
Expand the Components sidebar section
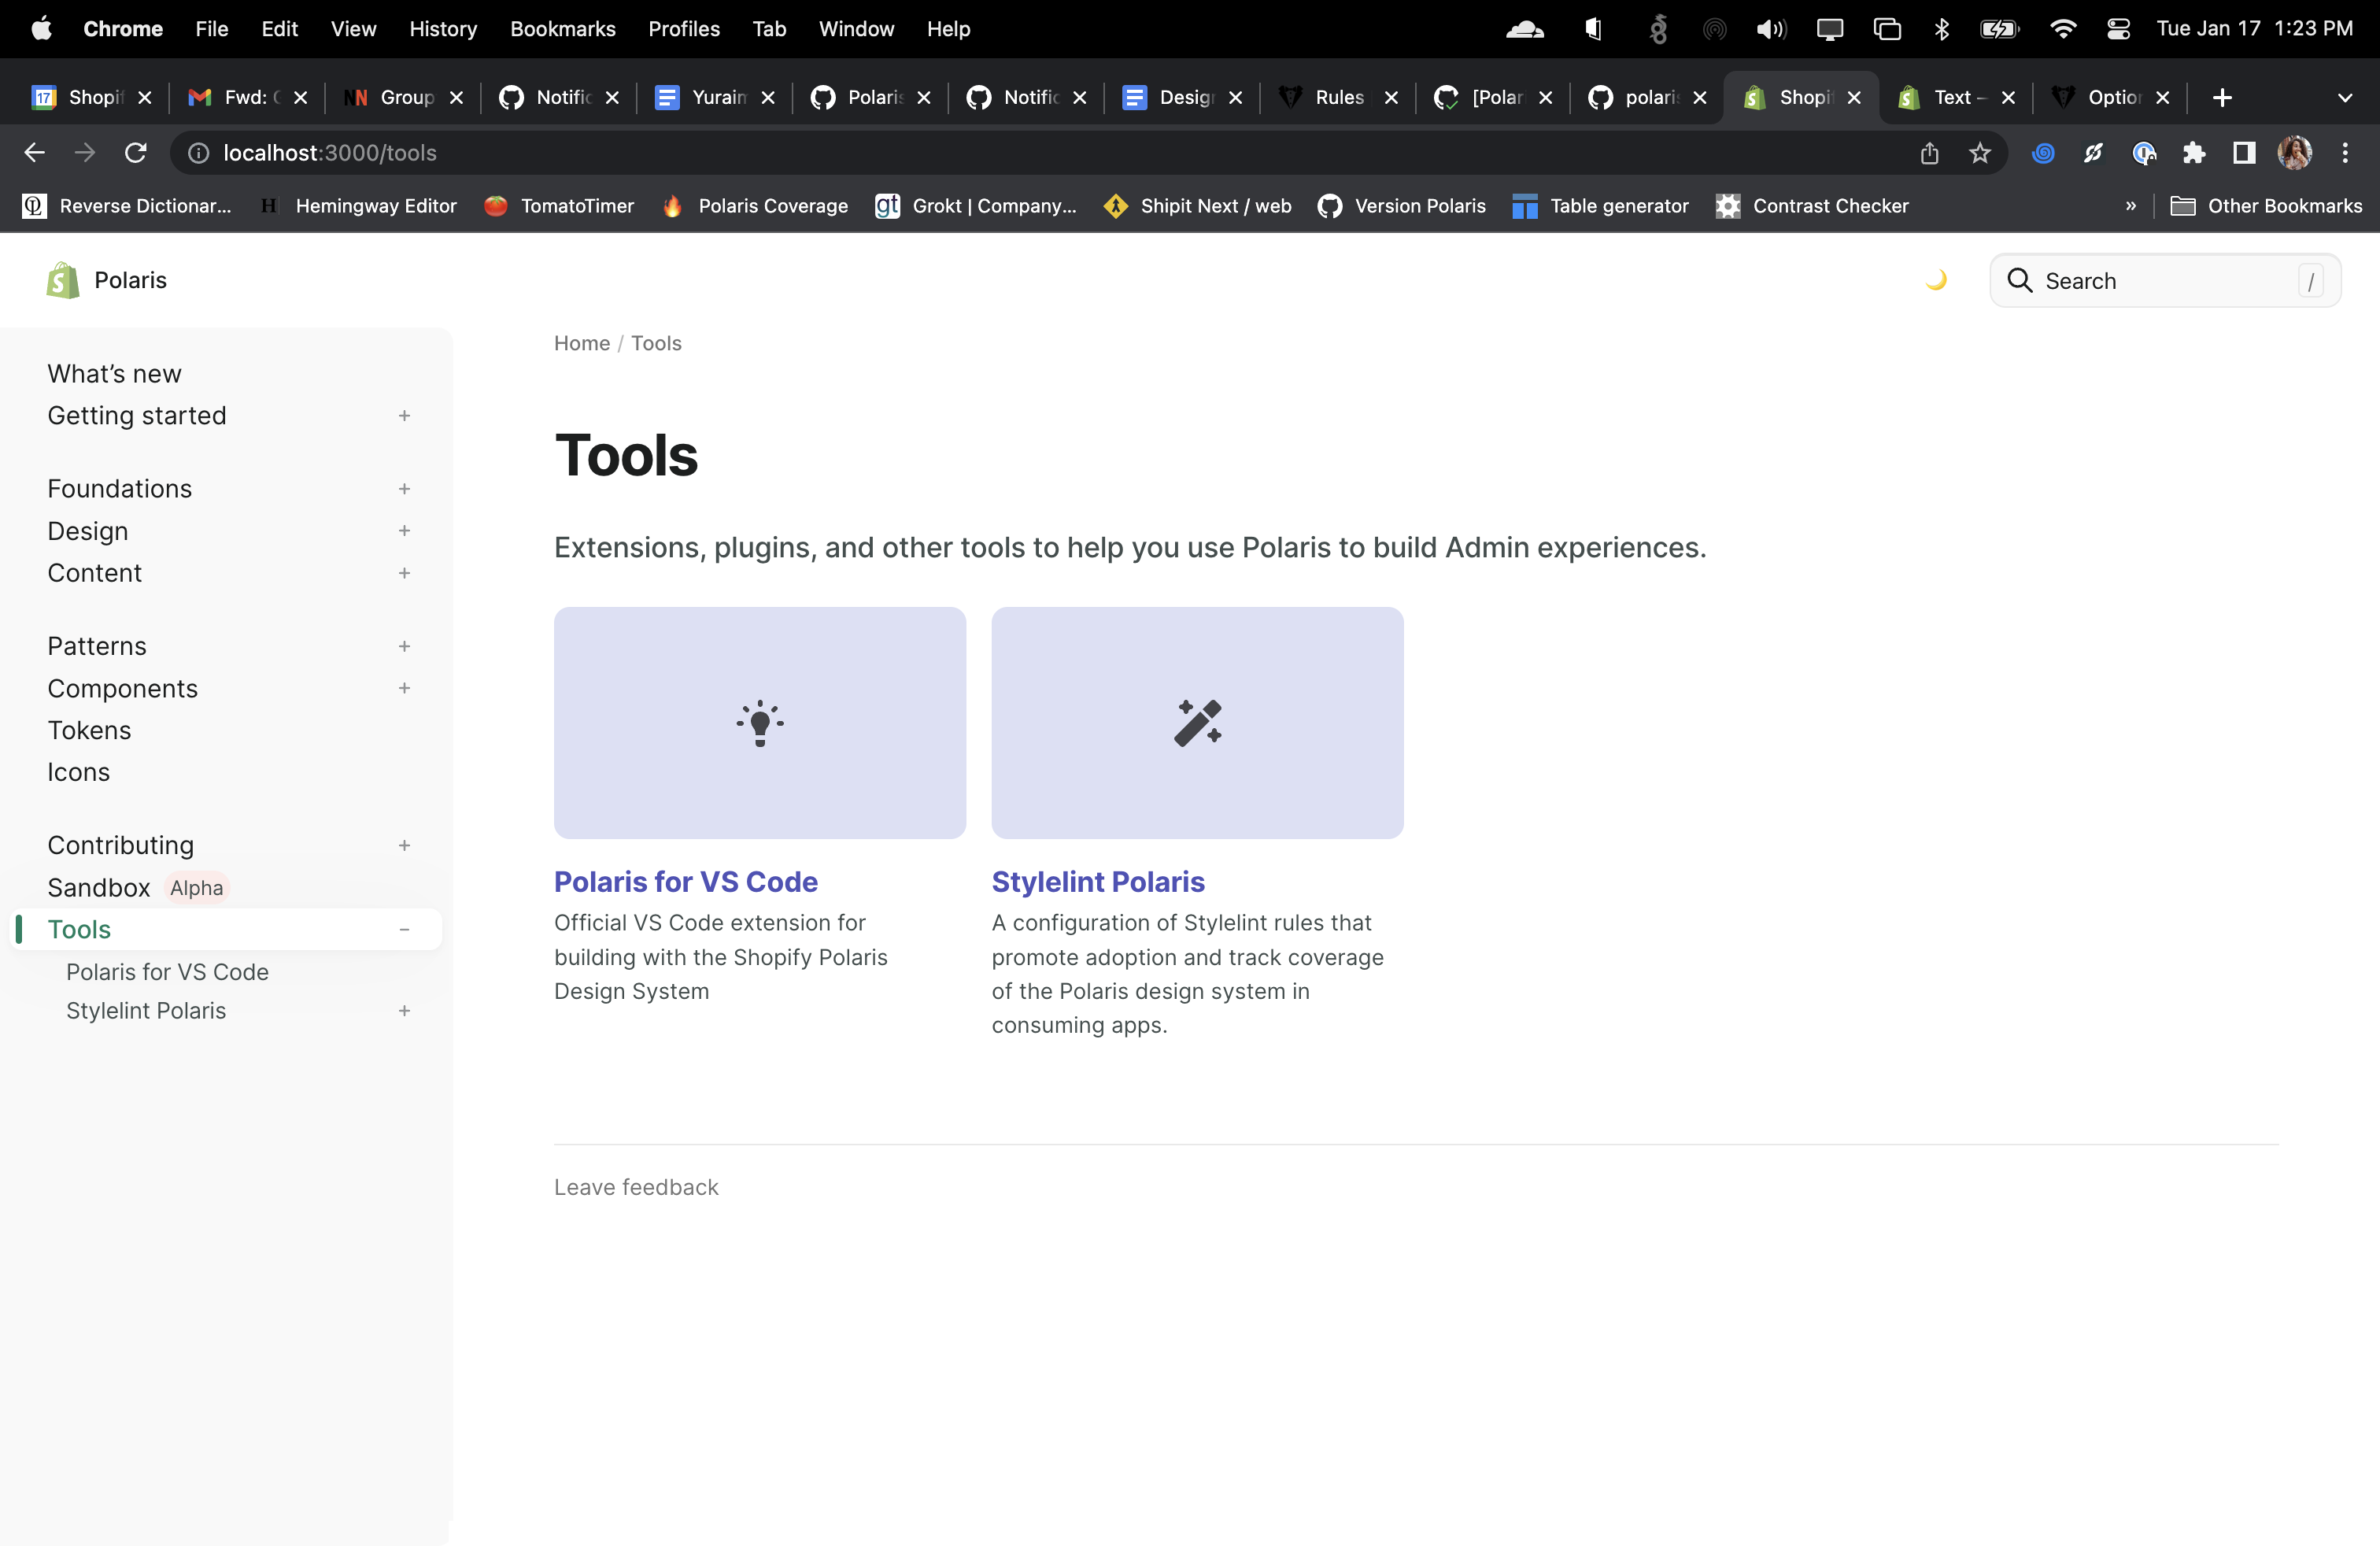pos(404,688)
